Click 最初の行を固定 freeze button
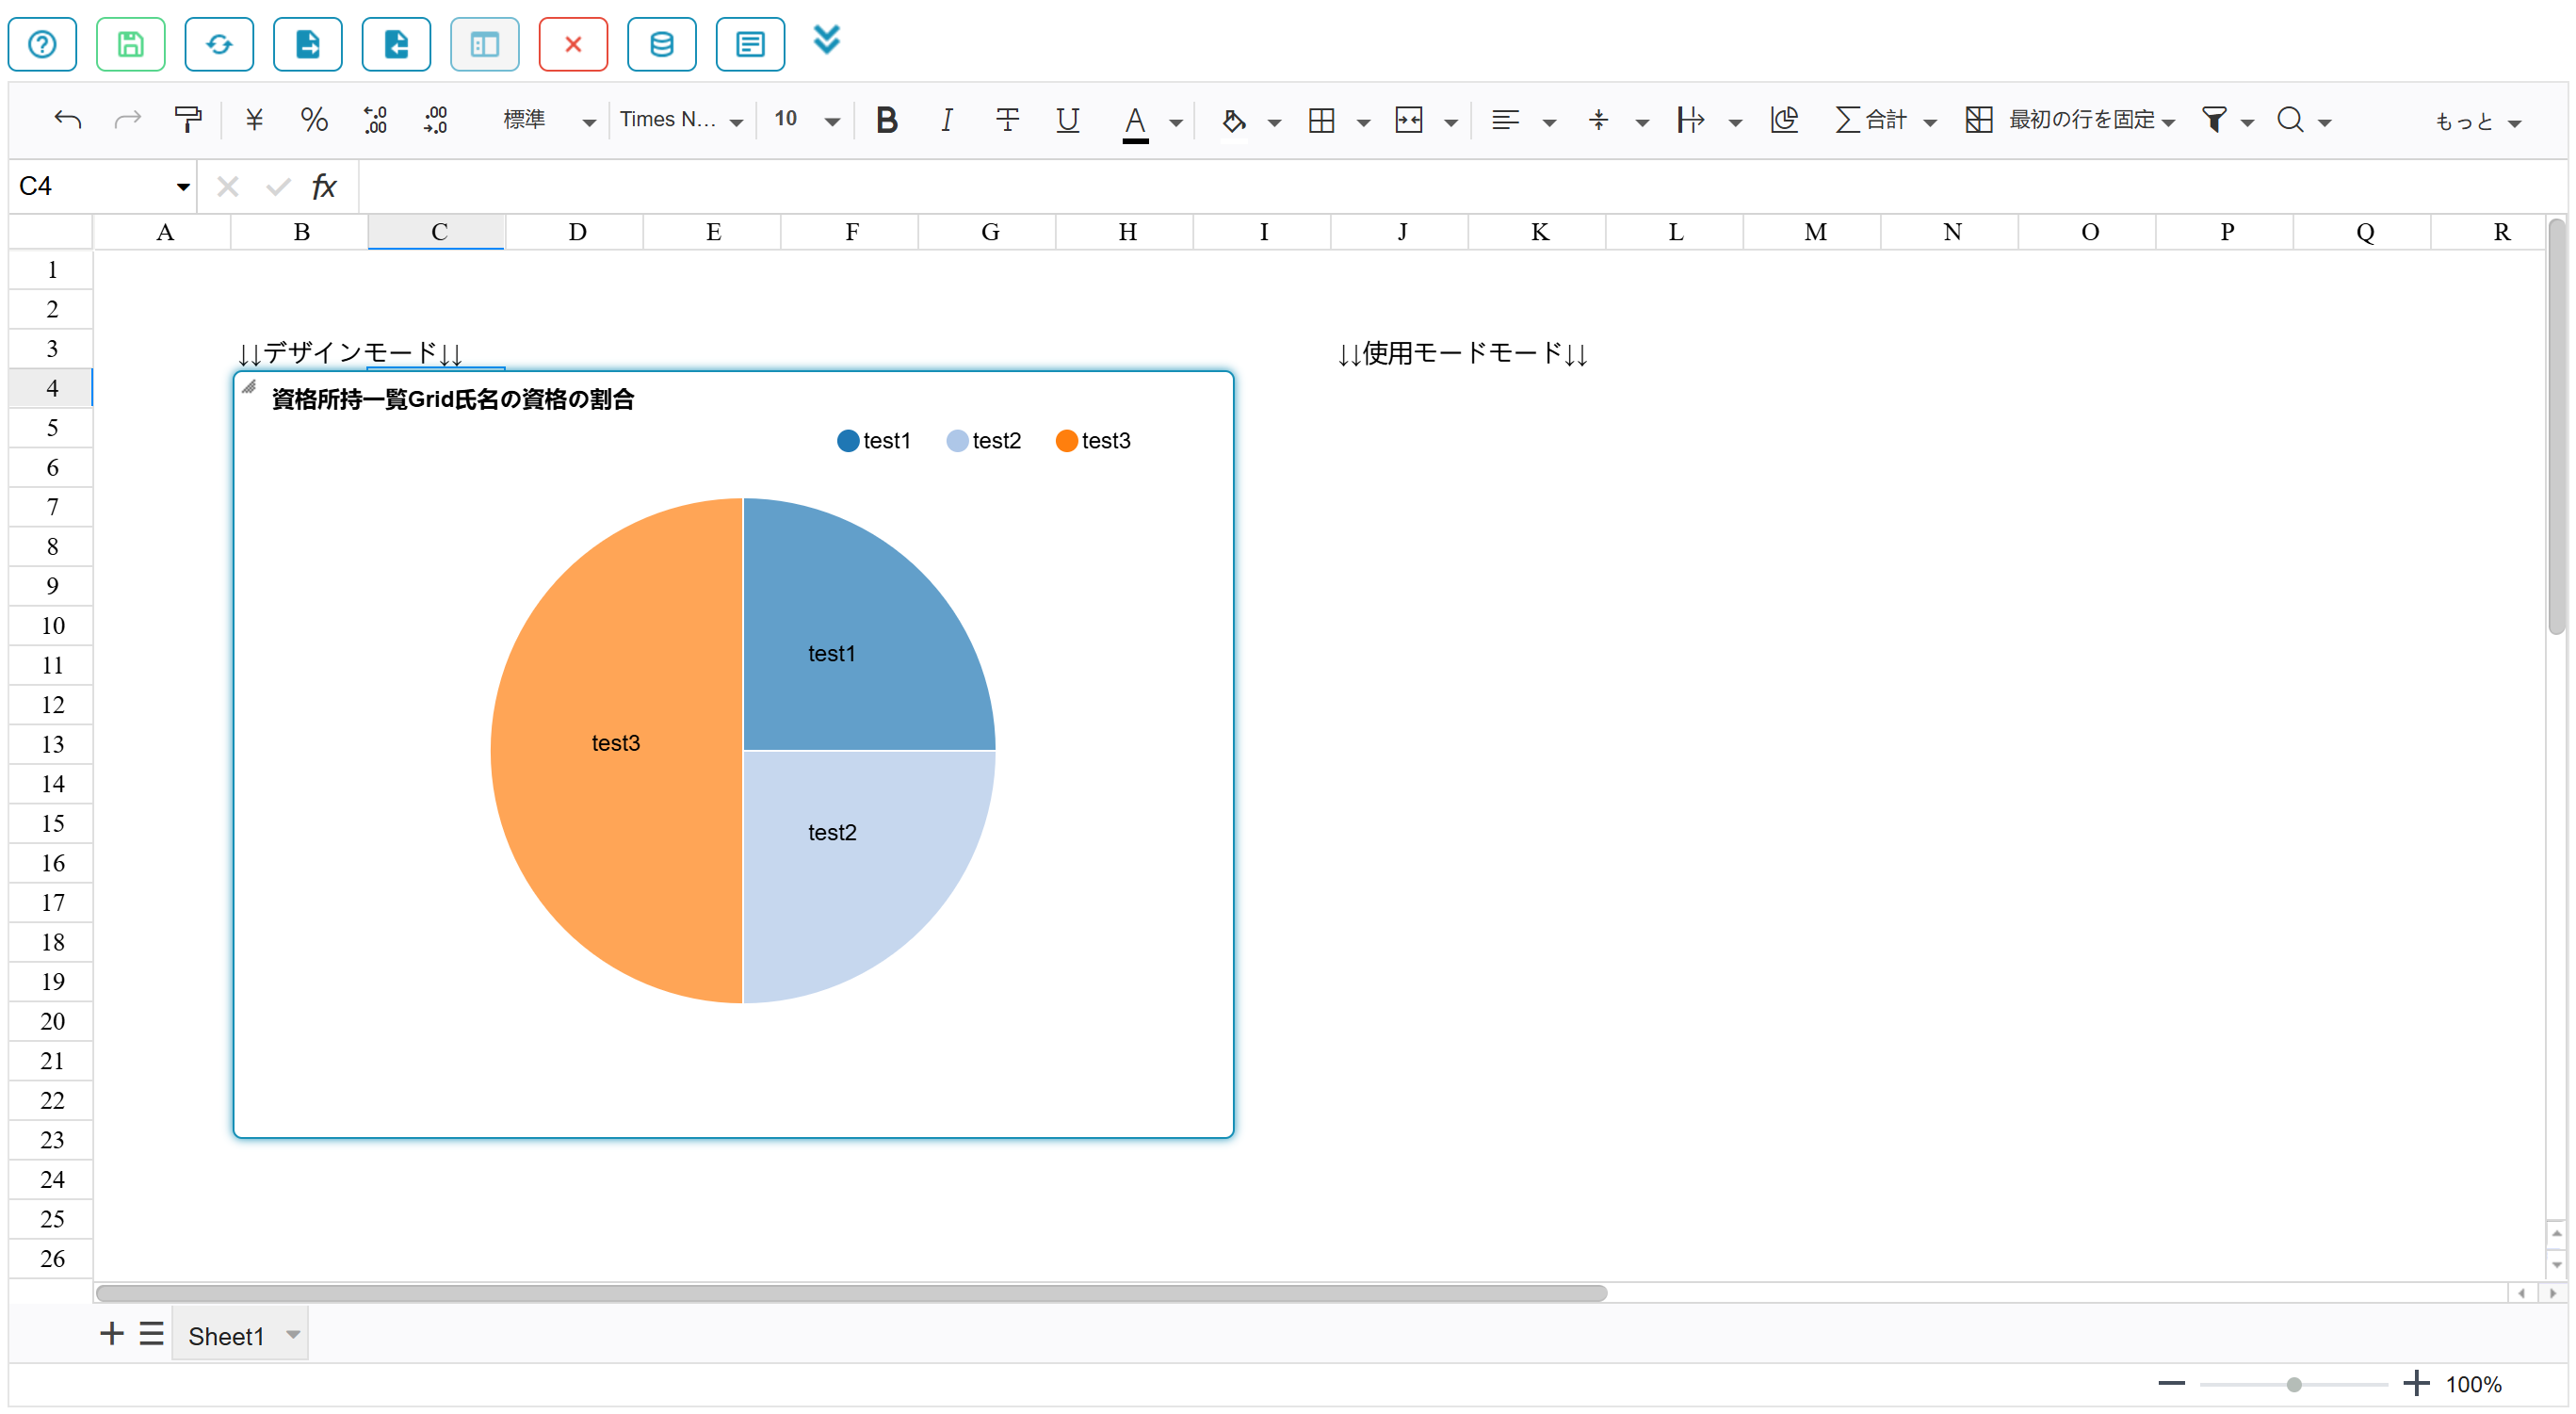Viewport: 2576px width, 1414px height. [x=2059, y=120]
